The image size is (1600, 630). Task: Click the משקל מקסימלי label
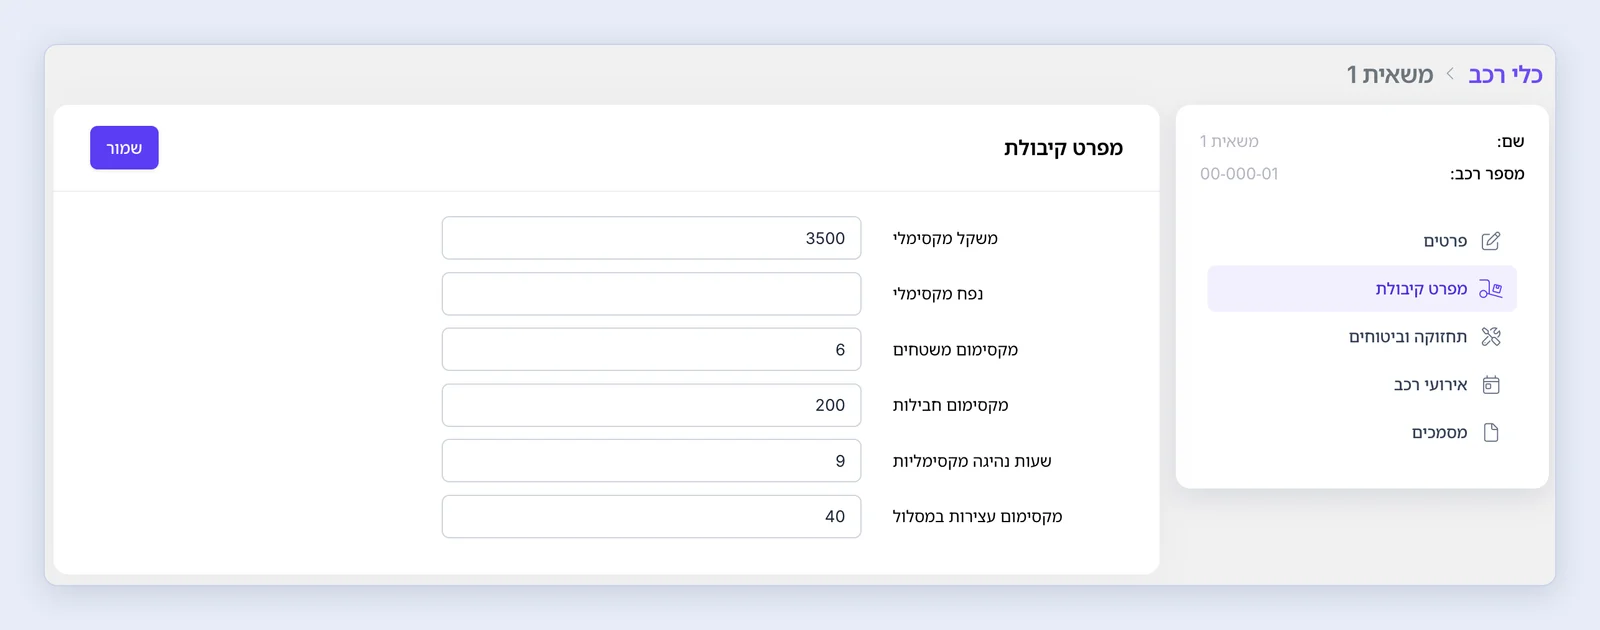[945, 238]
